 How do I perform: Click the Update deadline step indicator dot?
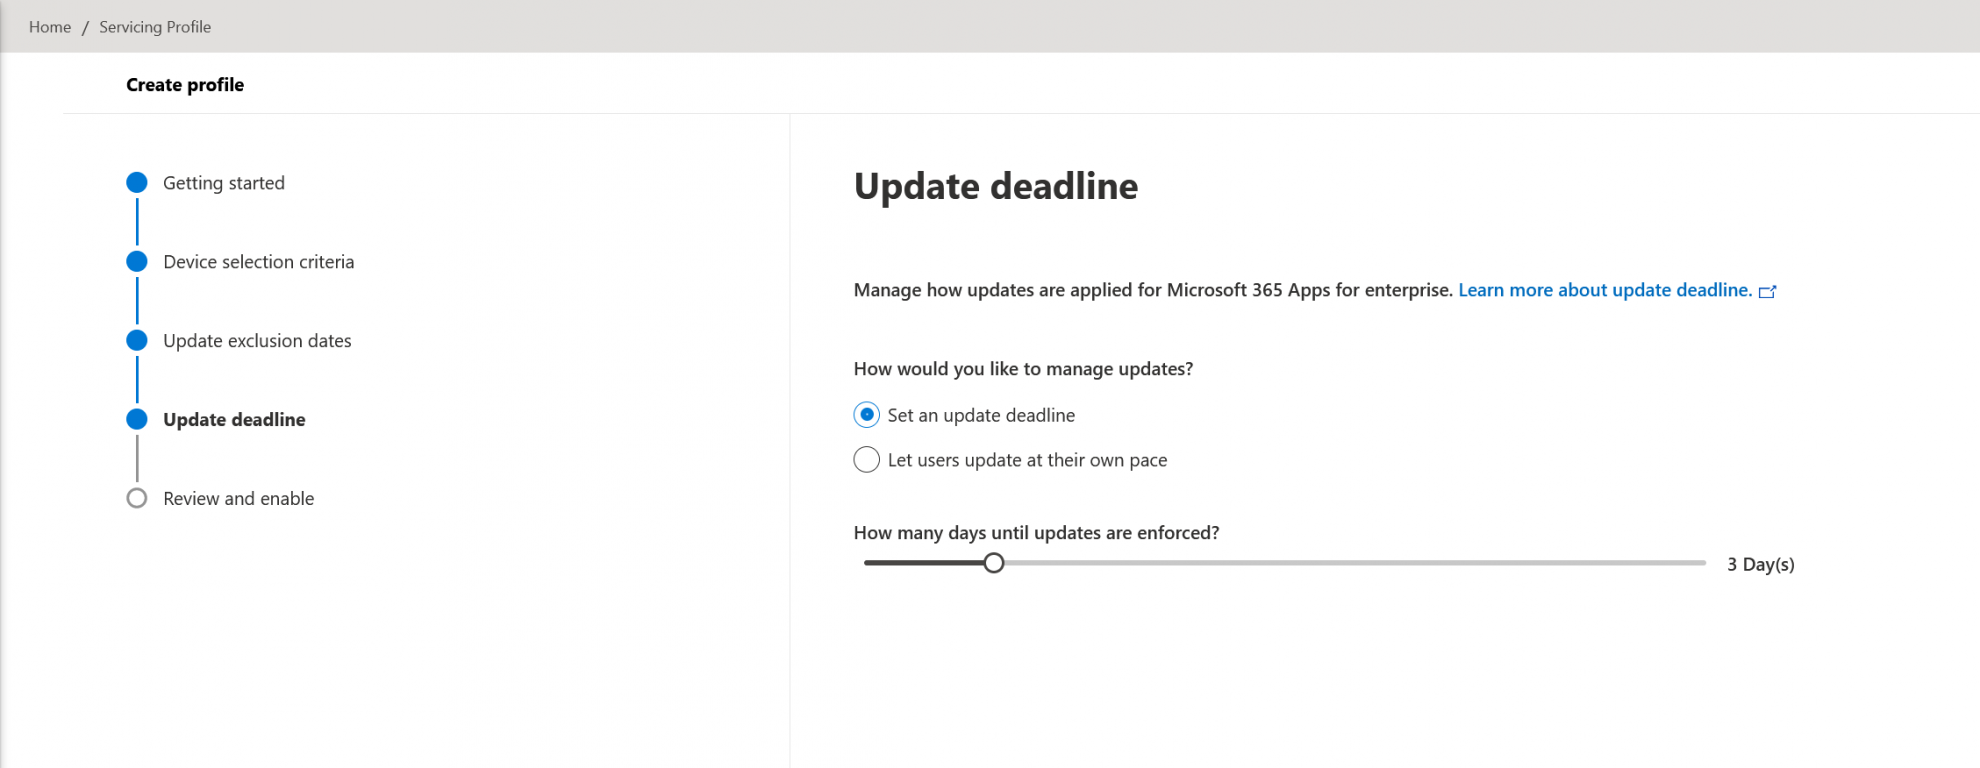[x=136, y=419]
